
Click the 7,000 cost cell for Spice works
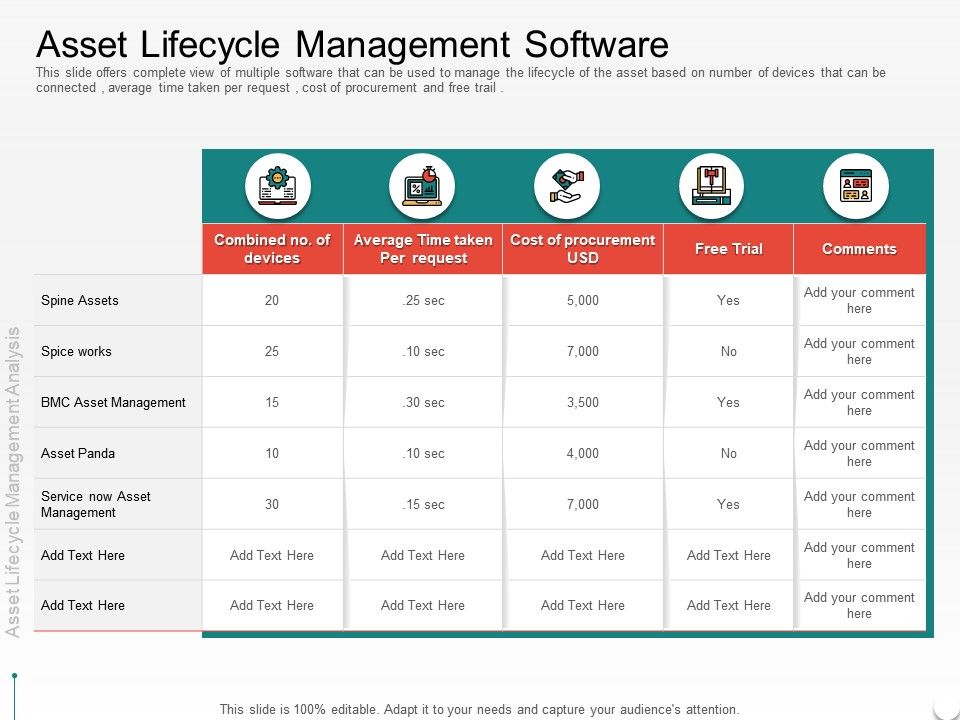coord(583,351)
